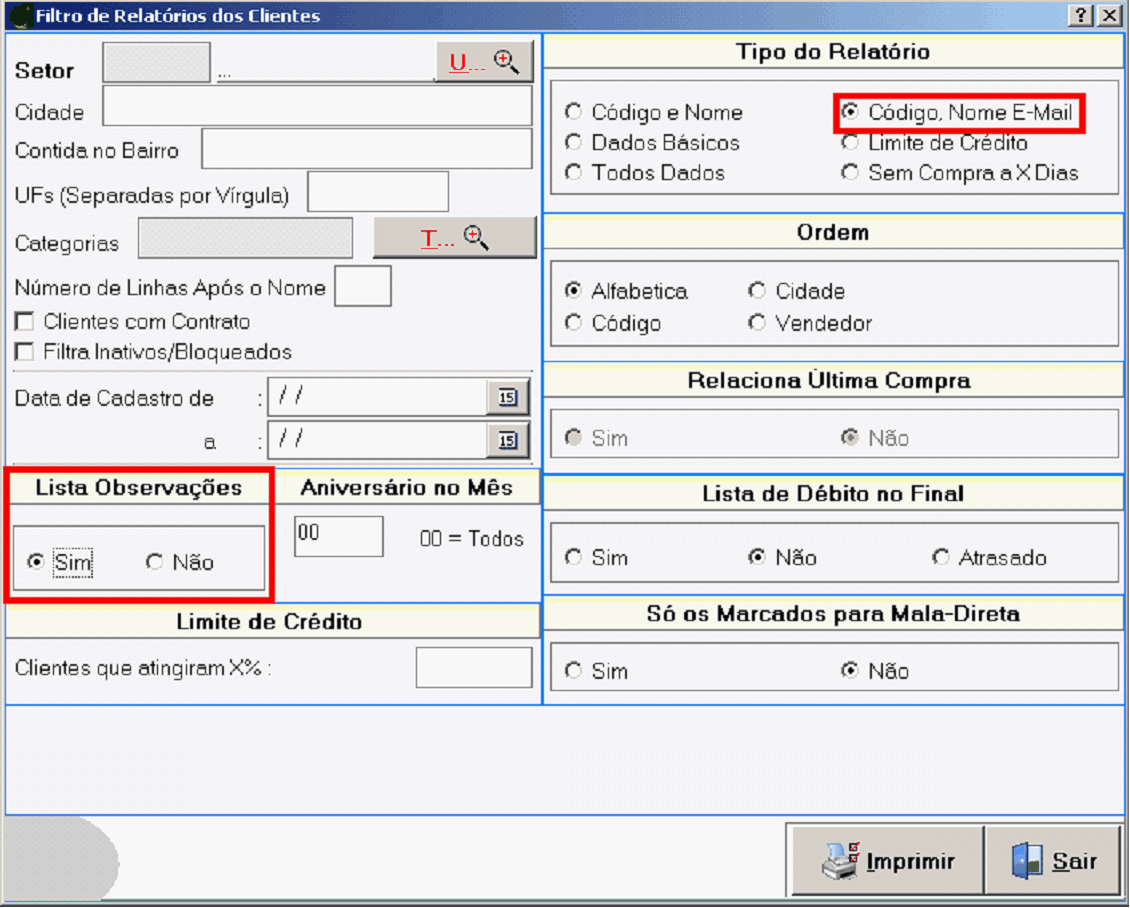Screen dimensions: 1130x908
Task: Set Lista Observações to Não
Action: click(x=155, y=562)
